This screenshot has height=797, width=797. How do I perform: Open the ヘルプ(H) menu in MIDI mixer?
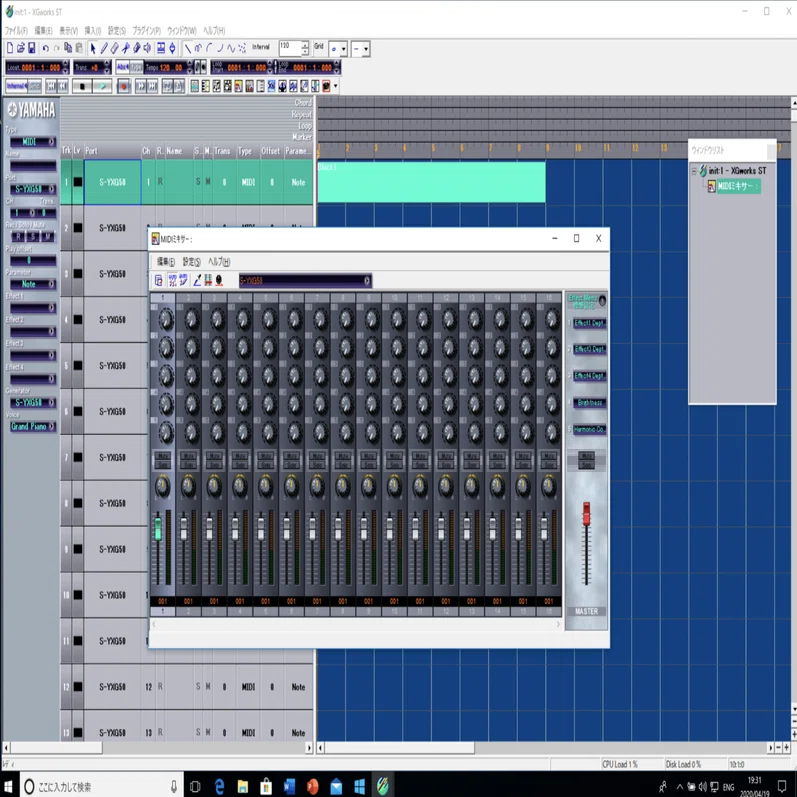219,262
